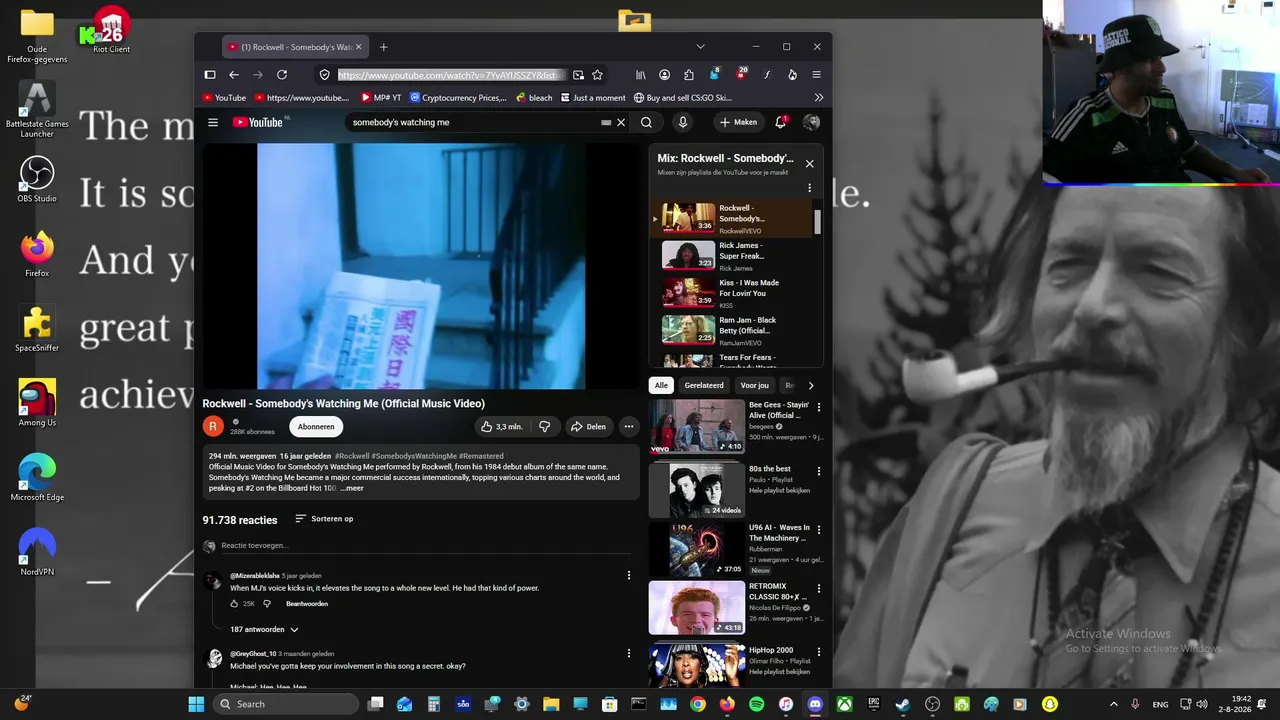The height and width of the screenshot is (720, 1280).
Task: Open the Rockwell channel avatar
Action: coord(213,427)
